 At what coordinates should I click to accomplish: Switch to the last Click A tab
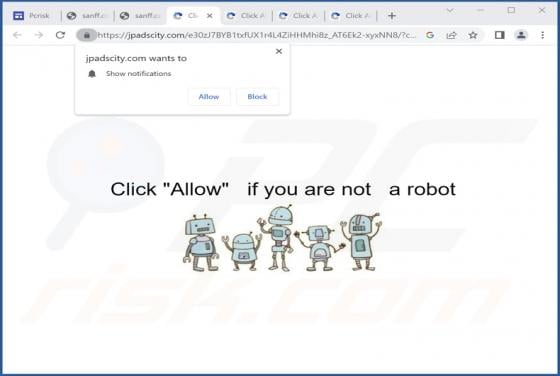coord(351,16)
